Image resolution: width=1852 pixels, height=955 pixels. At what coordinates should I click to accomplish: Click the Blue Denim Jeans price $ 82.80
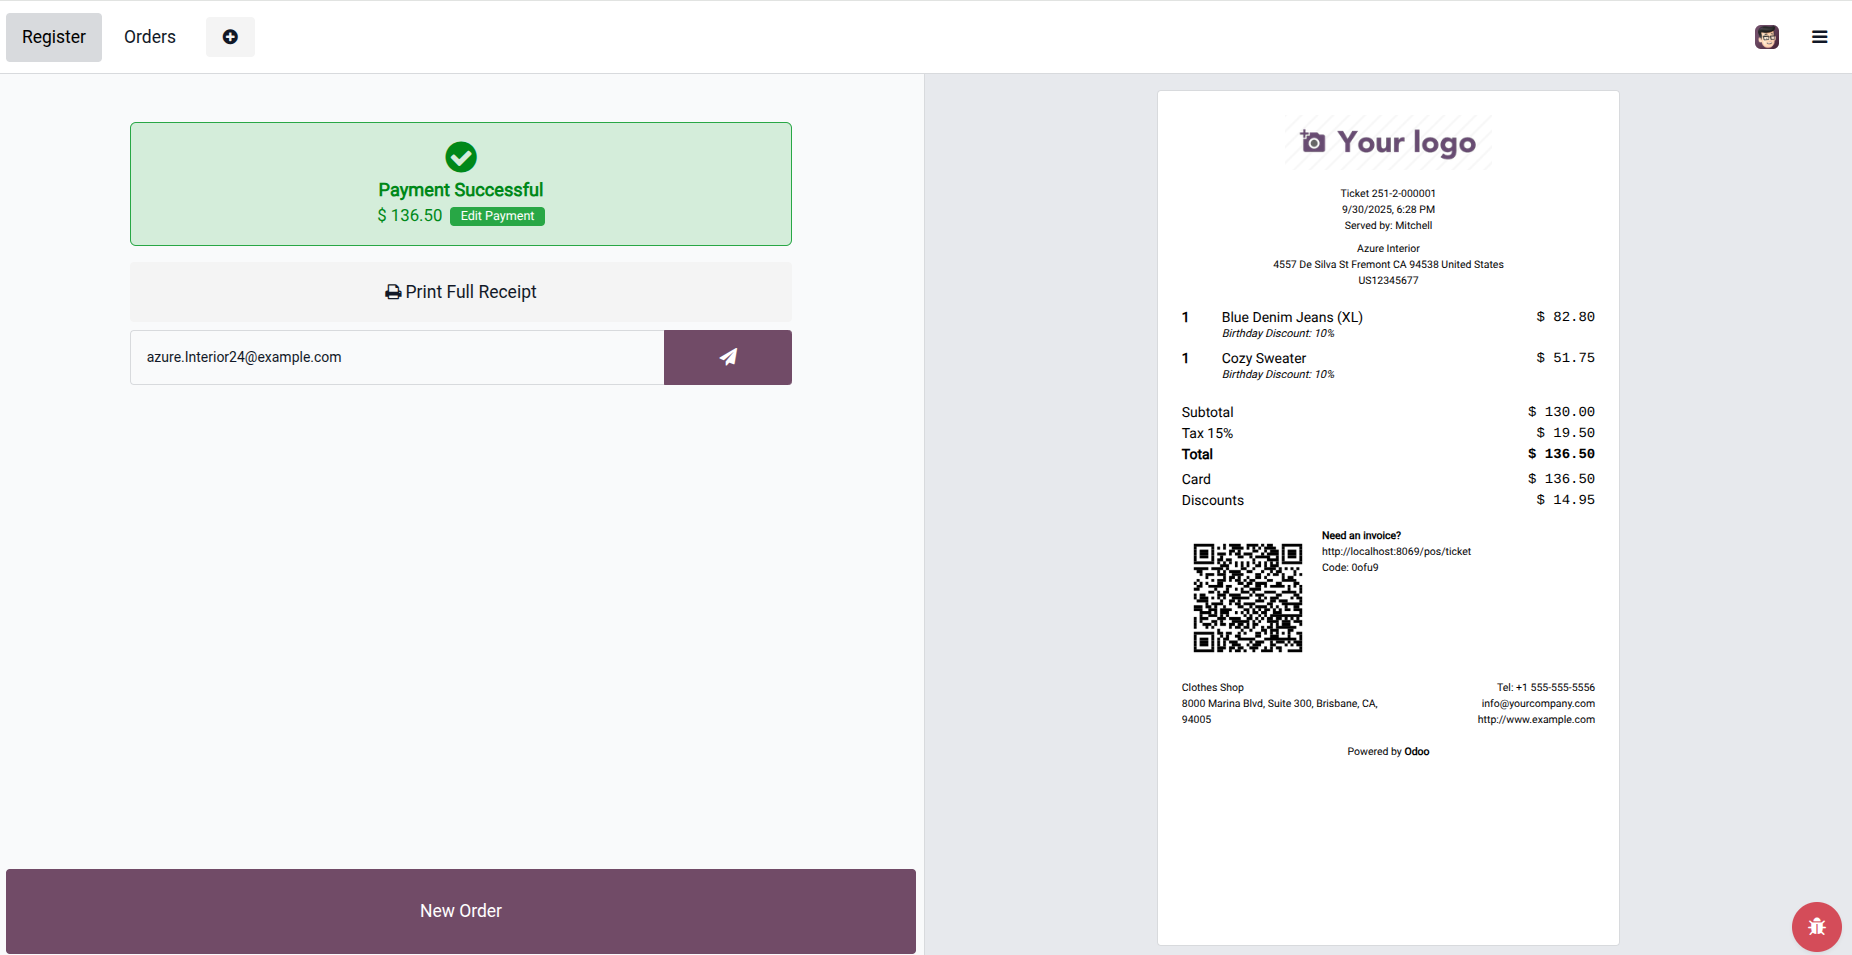(x=1565, y=317)
